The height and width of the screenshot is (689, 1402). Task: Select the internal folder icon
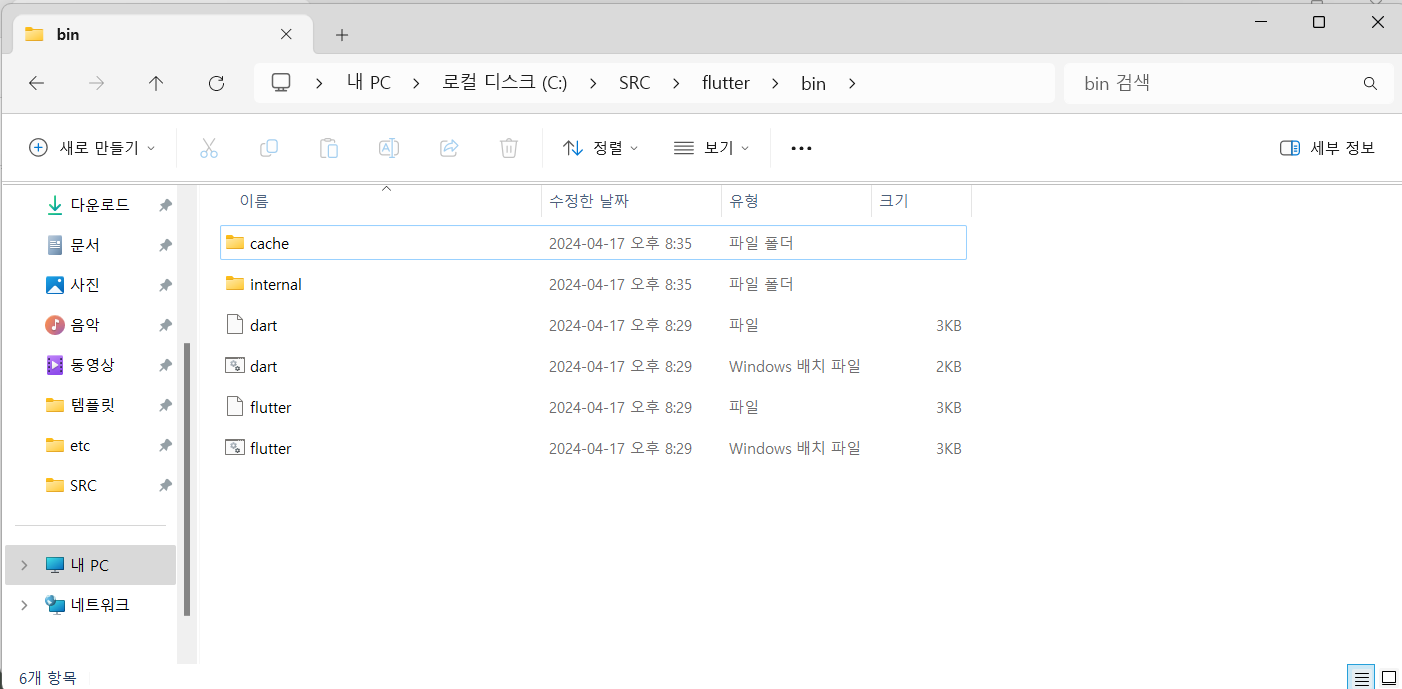[x=235, y=284]
